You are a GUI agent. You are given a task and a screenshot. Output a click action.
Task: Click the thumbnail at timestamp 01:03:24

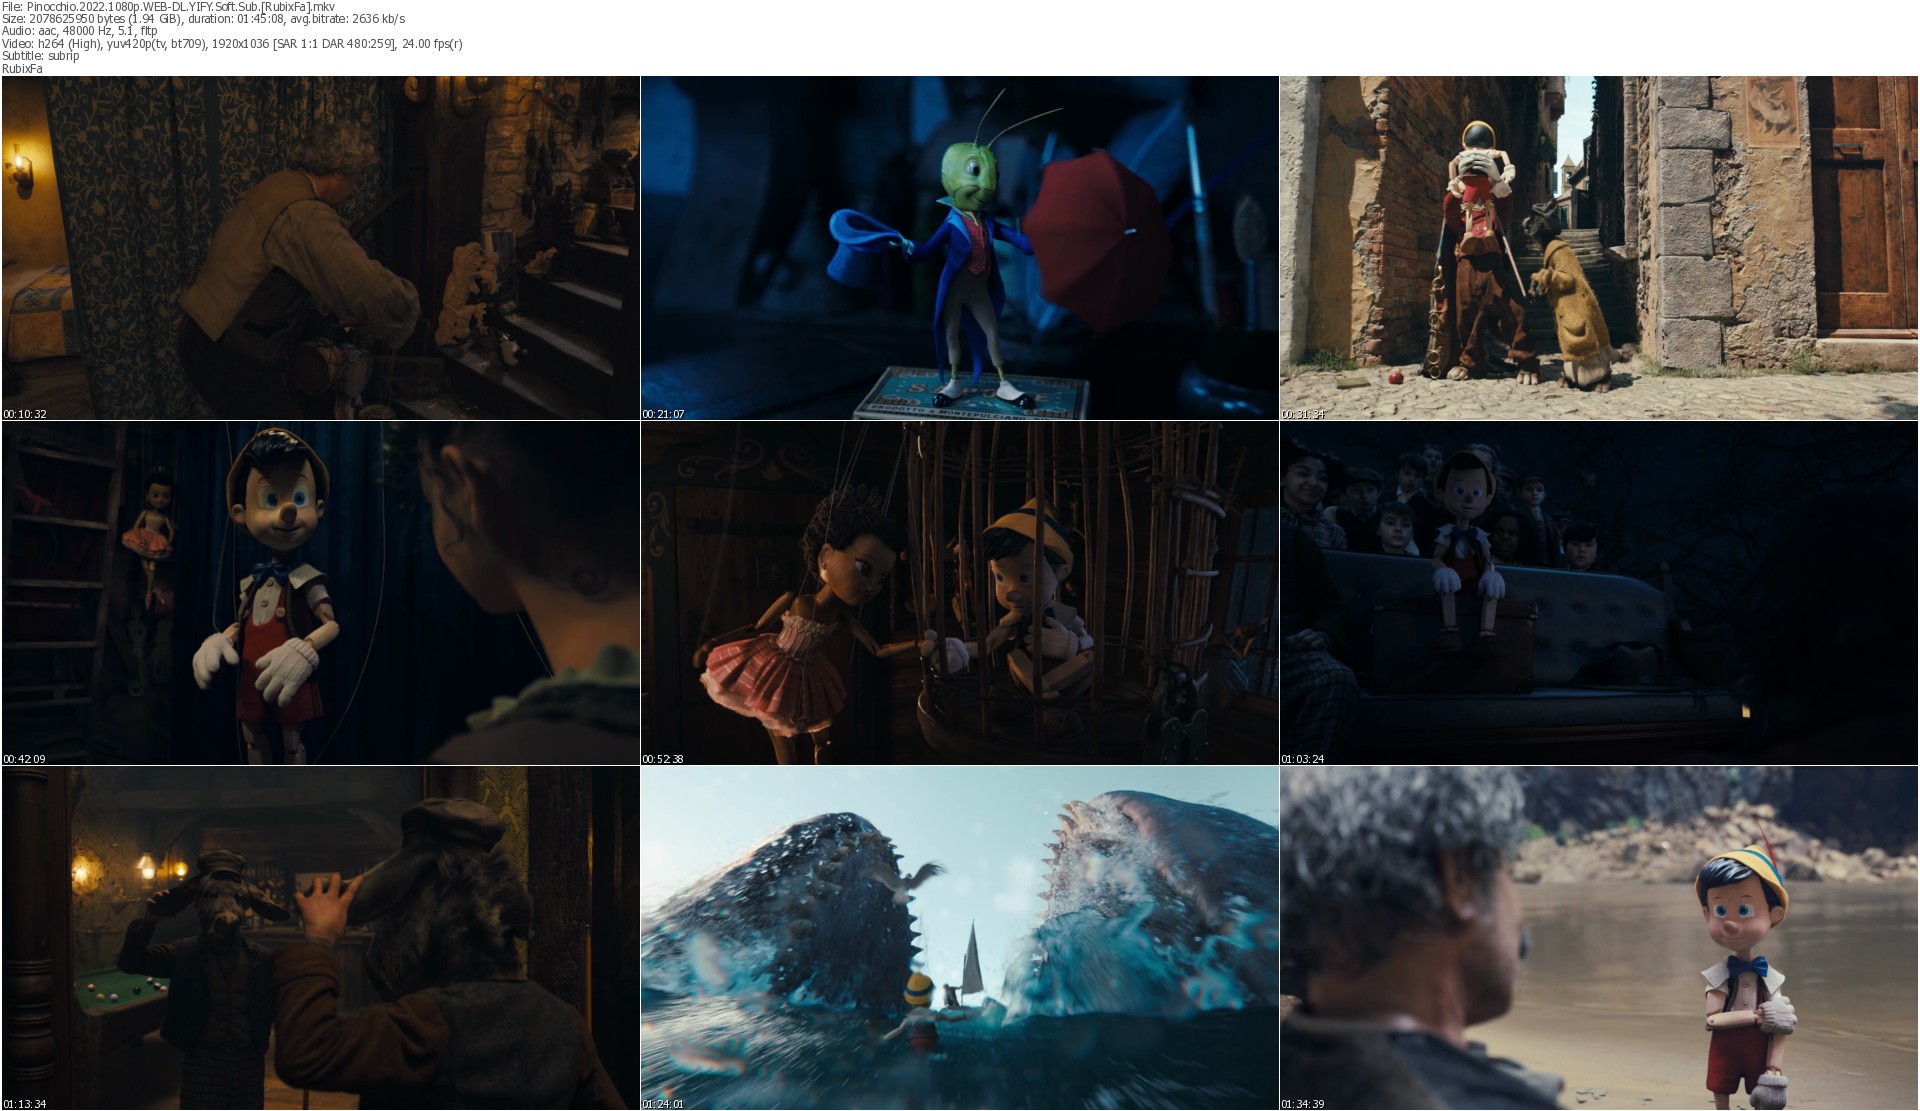(1598, 593)
